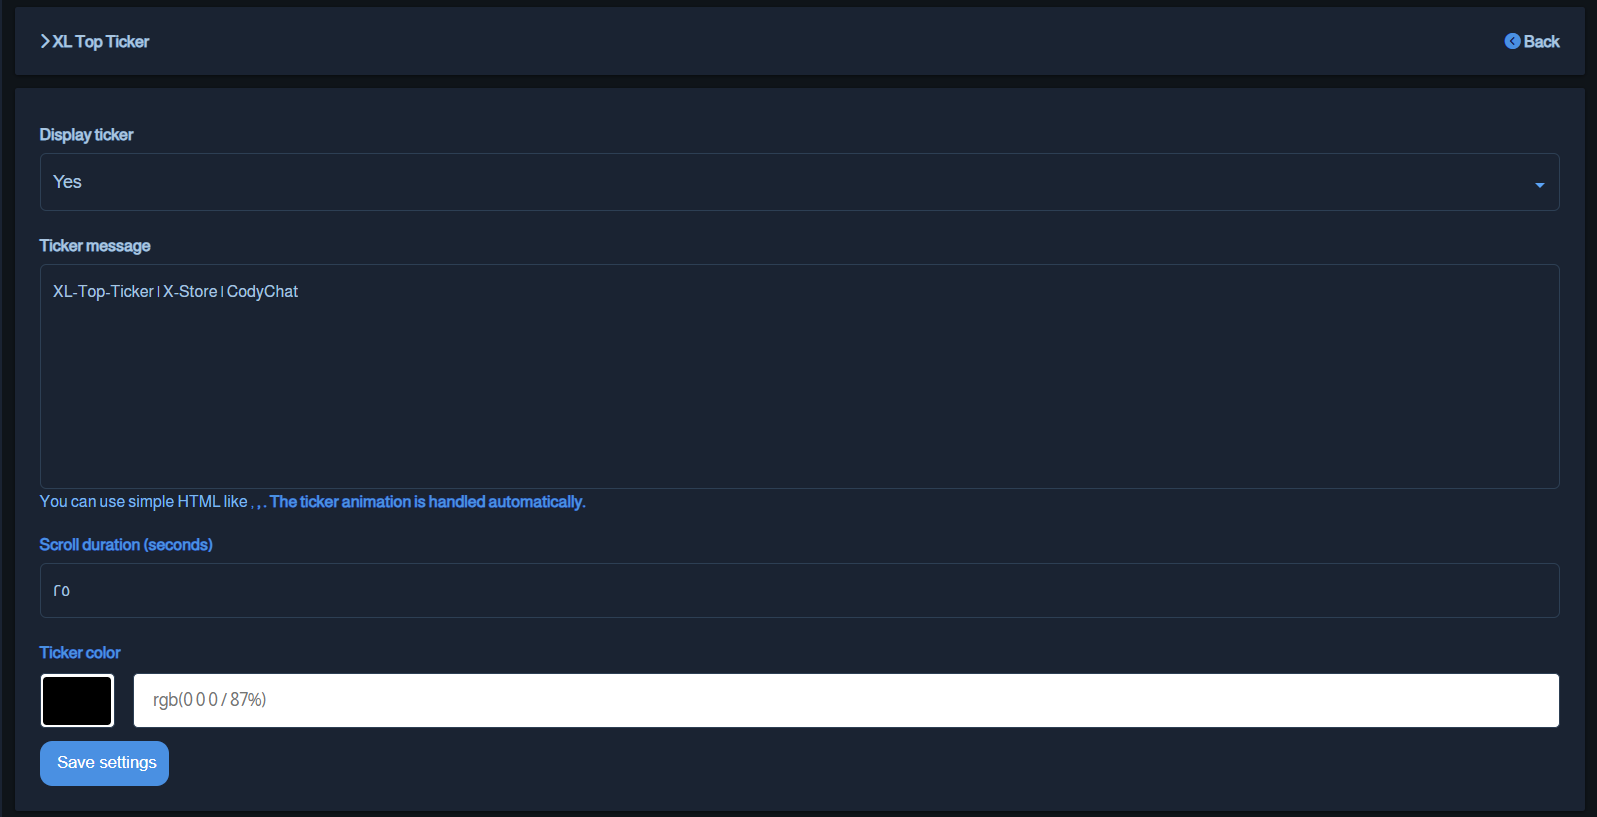1597x817 pixels.
Task: Click the Ticker message label
Action: click(x=95, y=246)
